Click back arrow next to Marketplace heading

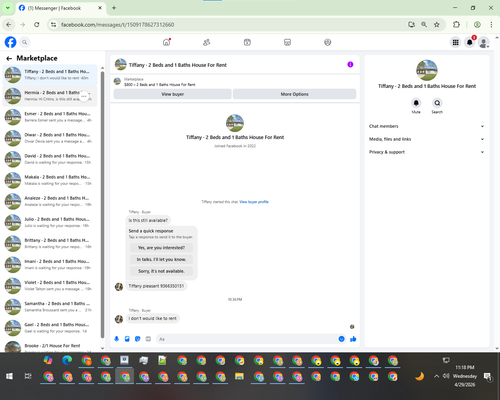(x=9, y=58)
